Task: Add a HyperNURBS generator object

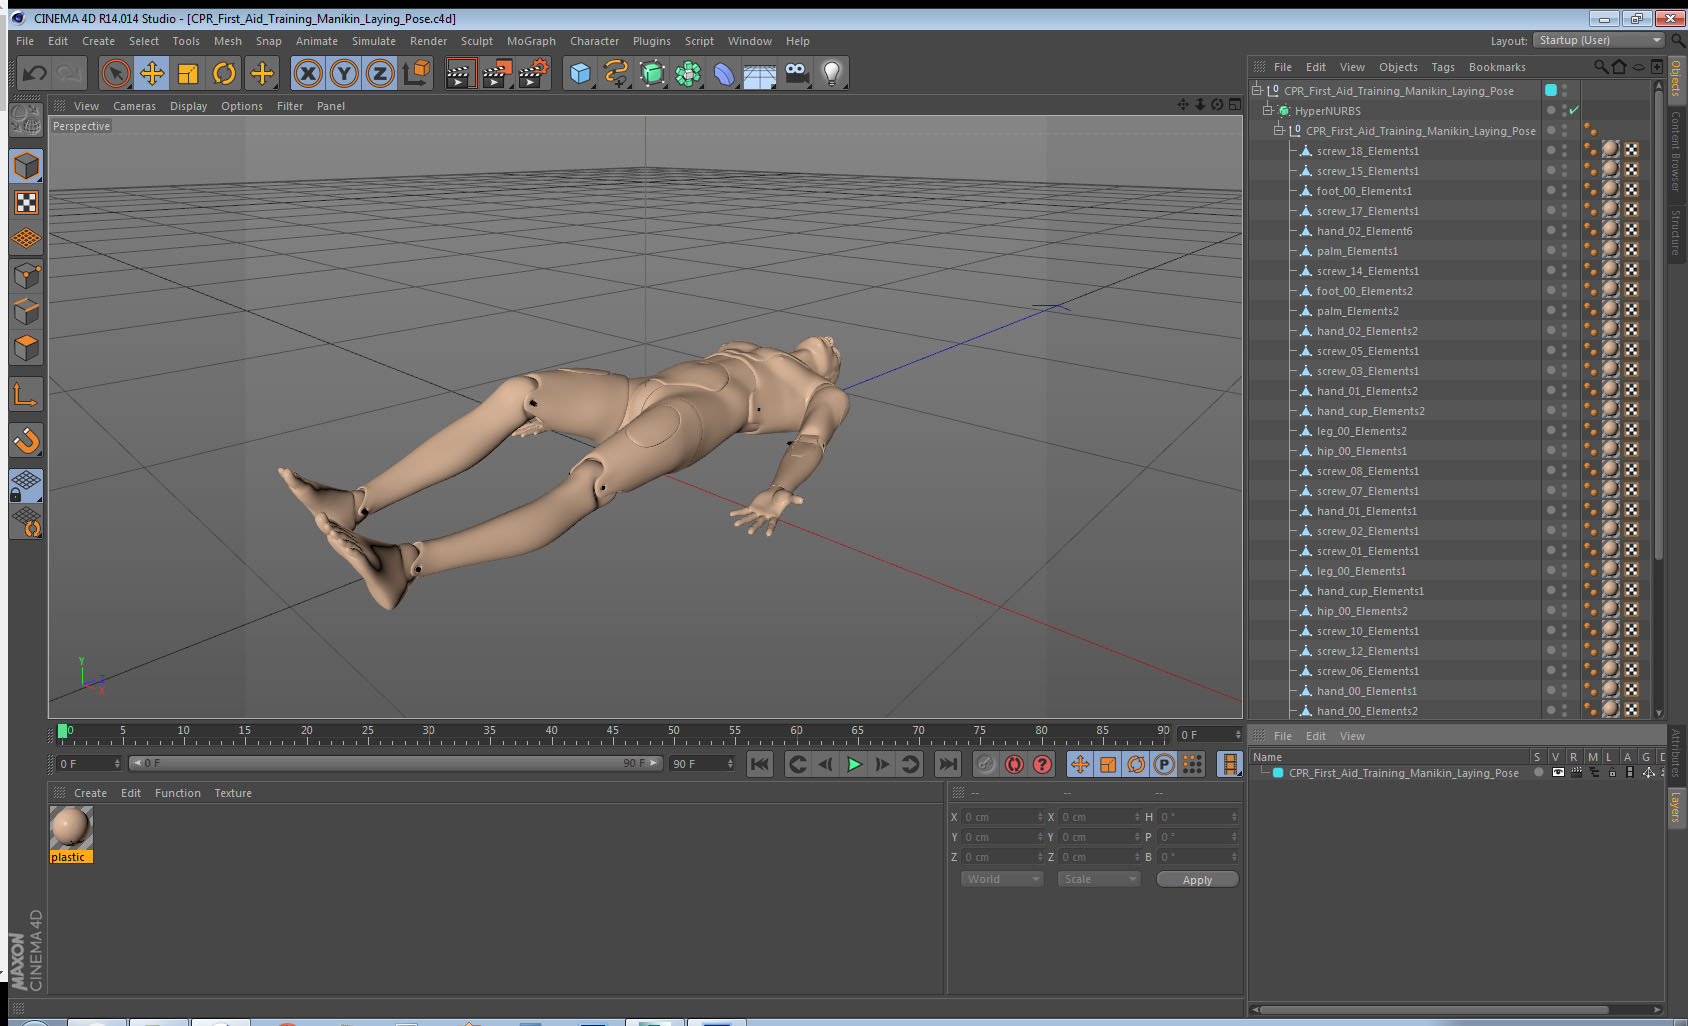Action: (652, 73)
